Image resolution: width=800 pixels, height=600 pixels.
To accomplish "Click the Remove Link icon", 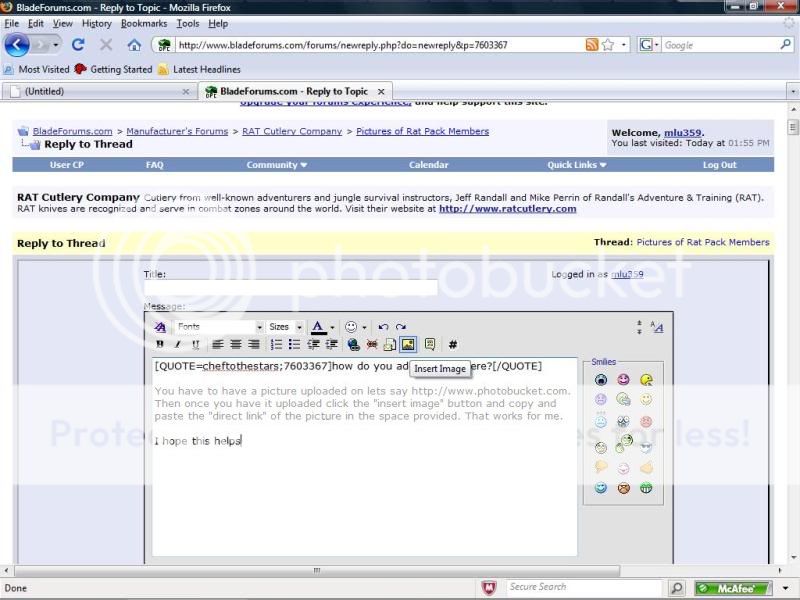I will 372,344.
